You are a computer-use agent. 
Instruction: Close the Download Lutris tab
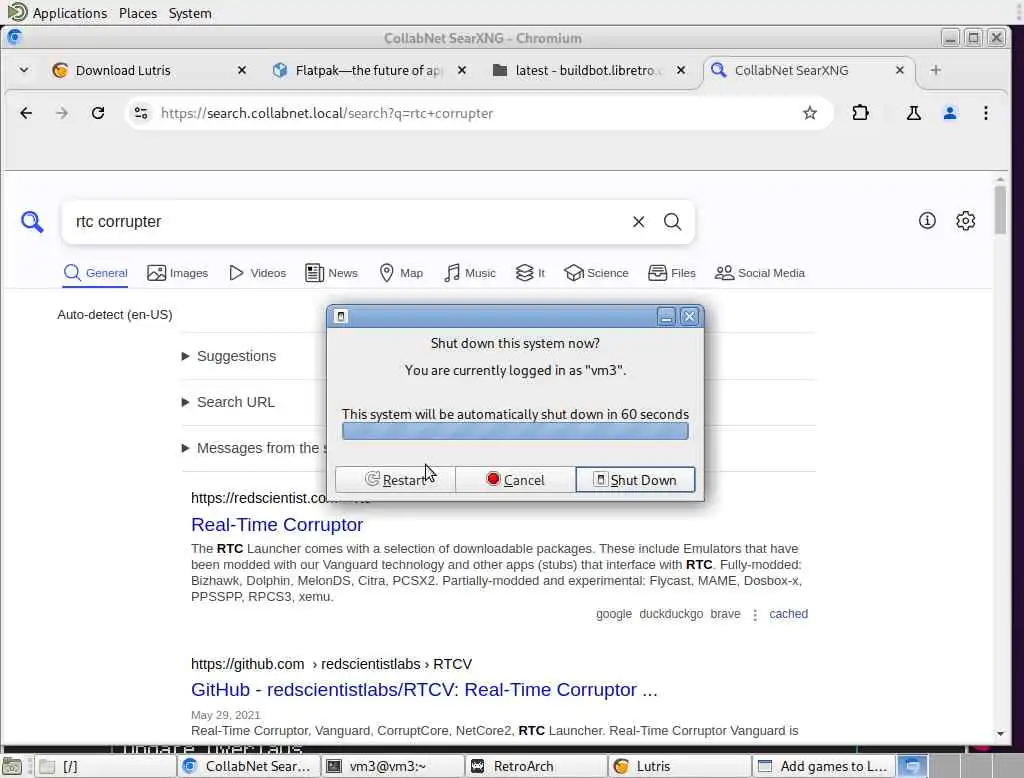pos(242,70)
